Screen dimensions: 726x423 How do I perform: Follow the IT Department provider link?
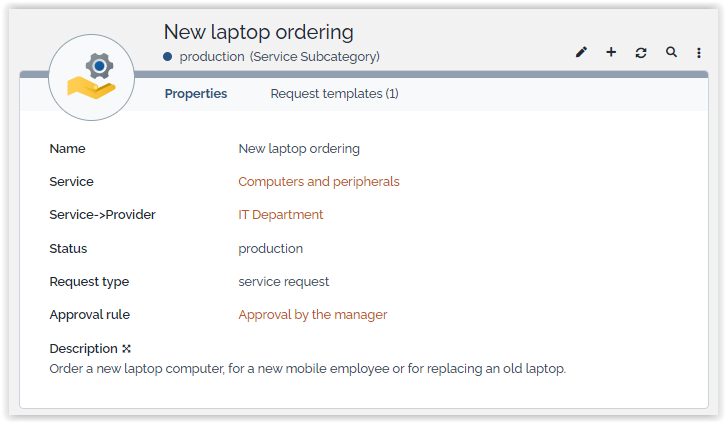[280, 215]
